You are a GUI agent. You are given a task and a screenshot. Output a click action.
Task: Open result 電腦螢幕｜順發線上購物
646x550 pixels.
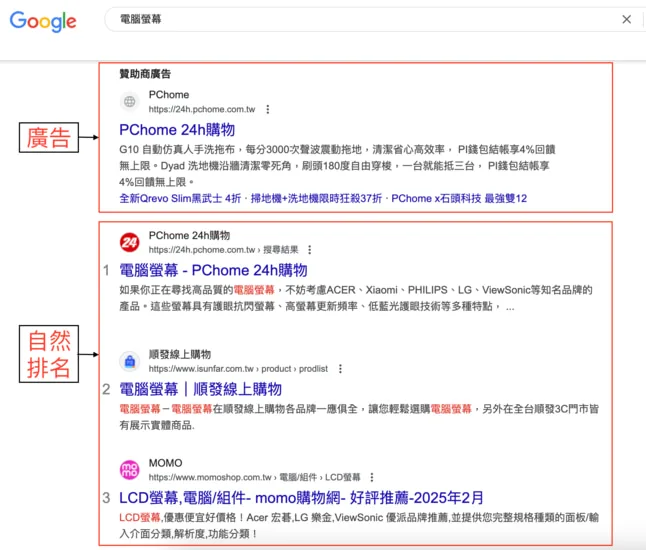pos(201,389)
